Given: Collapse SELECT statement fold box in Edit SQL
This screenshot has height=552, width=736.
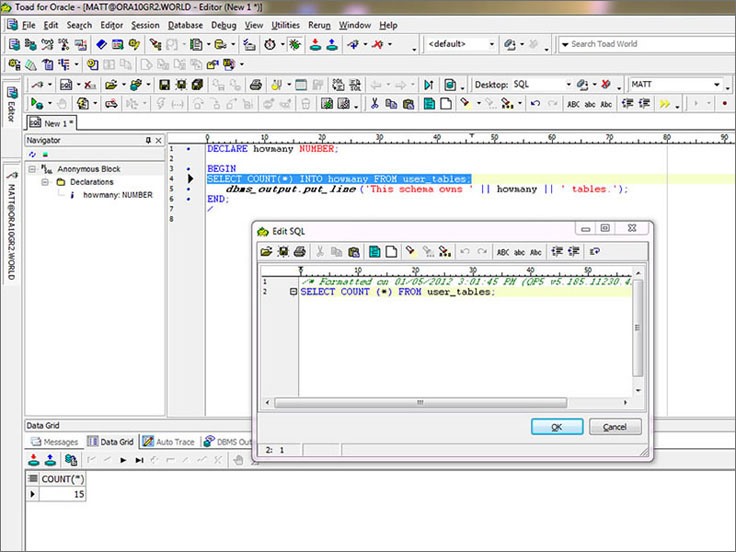Looking at the screenshot, I should 293,292.
